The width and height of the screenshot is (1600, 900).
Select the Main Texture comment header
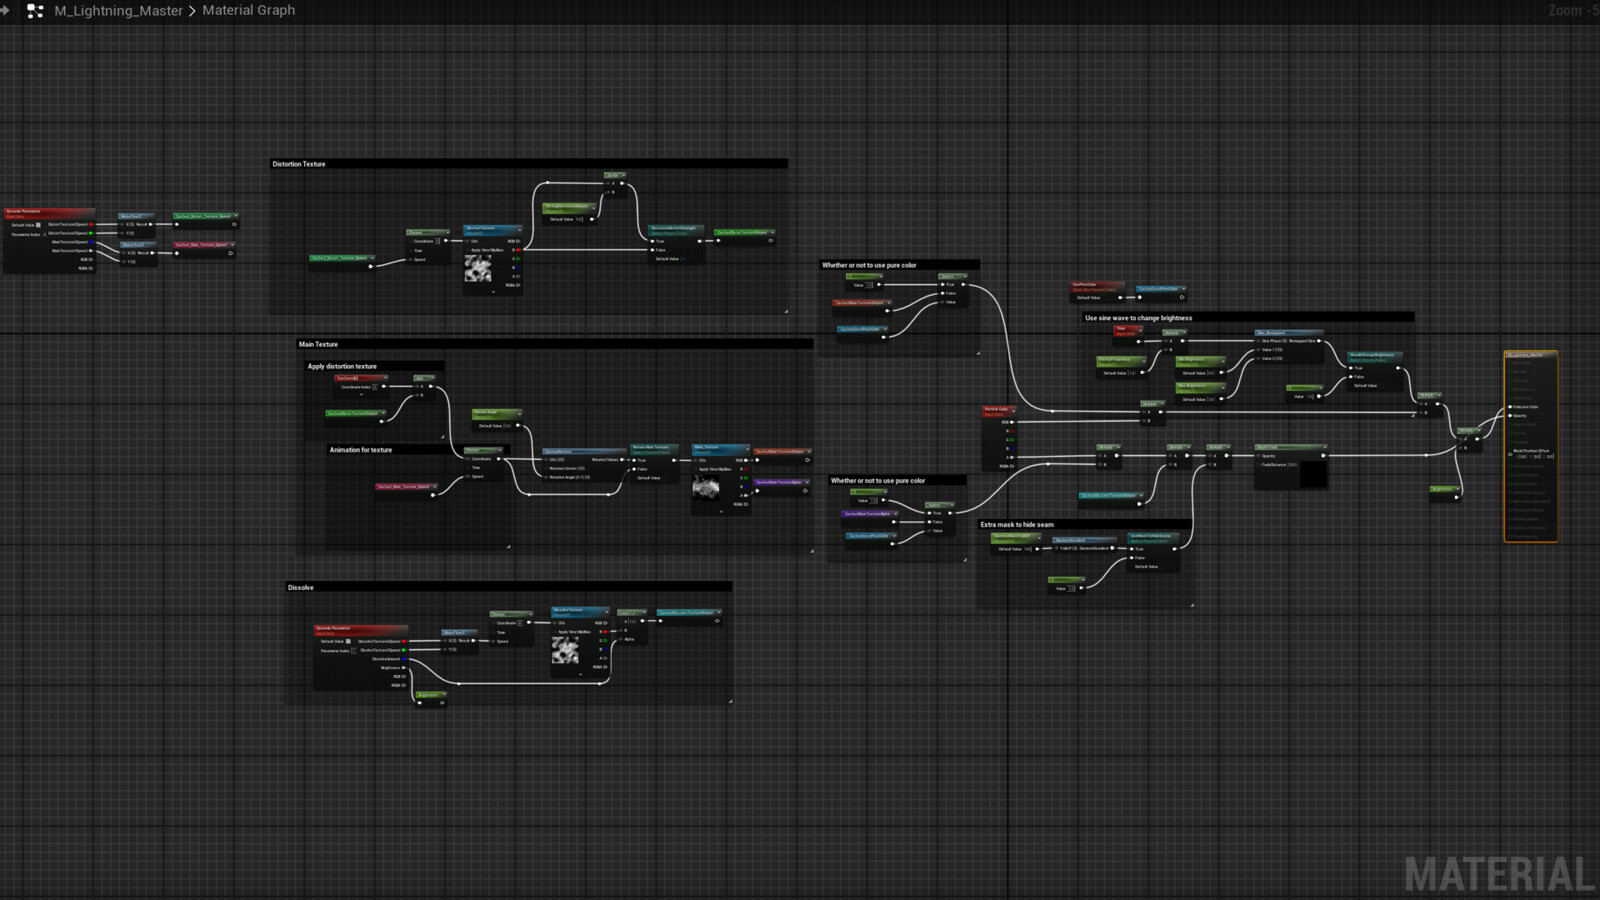click(555, 344)
